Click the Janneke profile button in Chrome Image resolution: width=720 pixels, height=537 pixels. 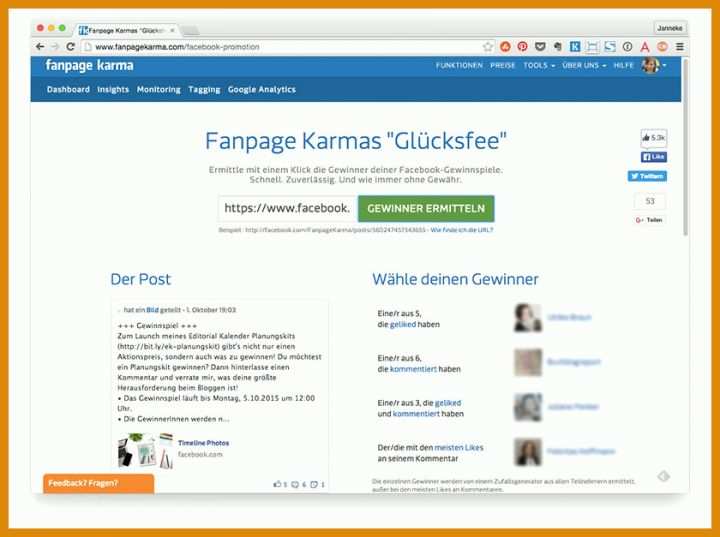670,28
